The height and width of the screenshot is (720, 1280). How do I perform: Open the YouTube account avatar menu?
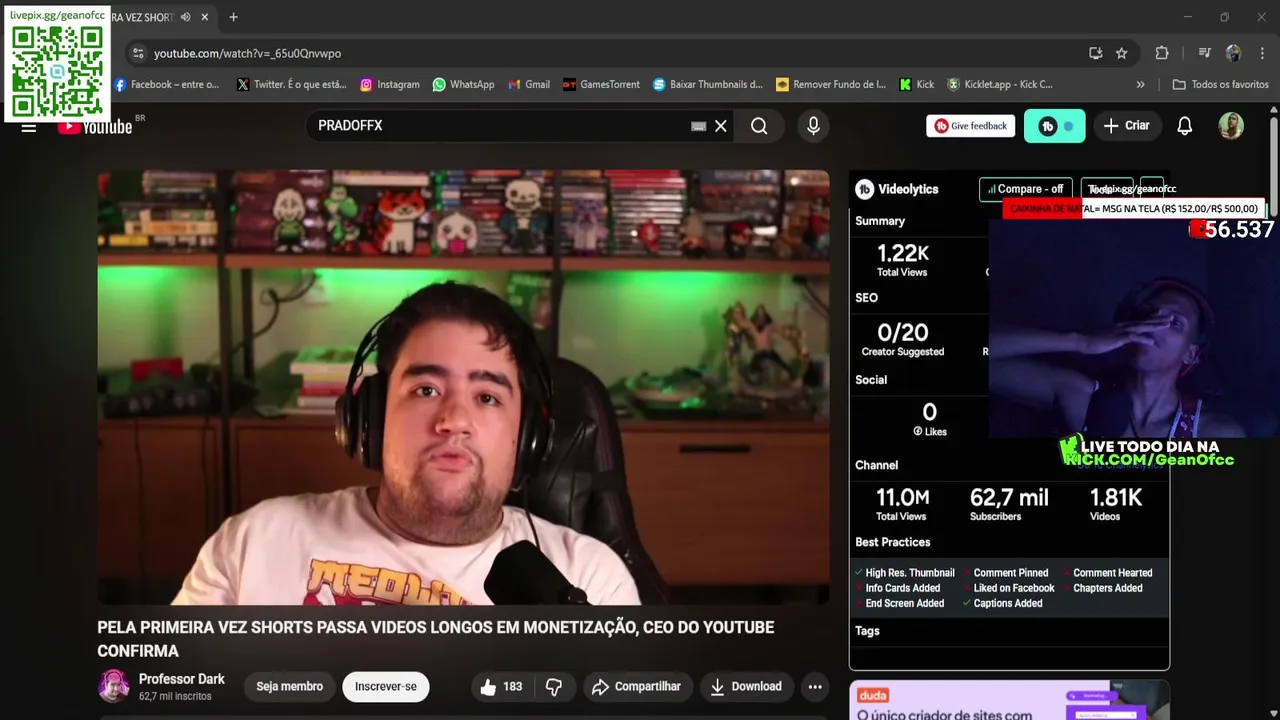(x=1231, y=126)
